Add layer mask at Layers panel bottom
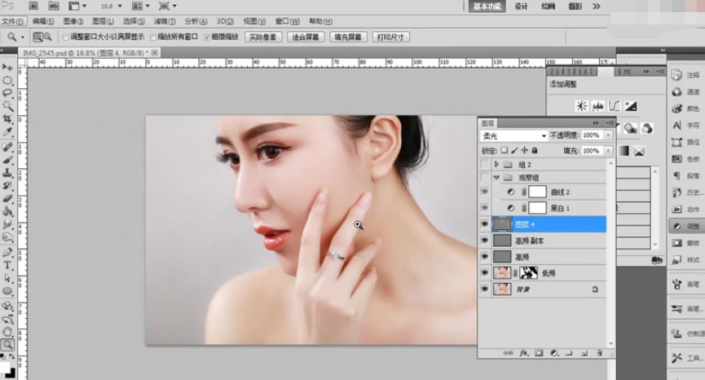Viewport: 705px width, 380px height. 539,353
